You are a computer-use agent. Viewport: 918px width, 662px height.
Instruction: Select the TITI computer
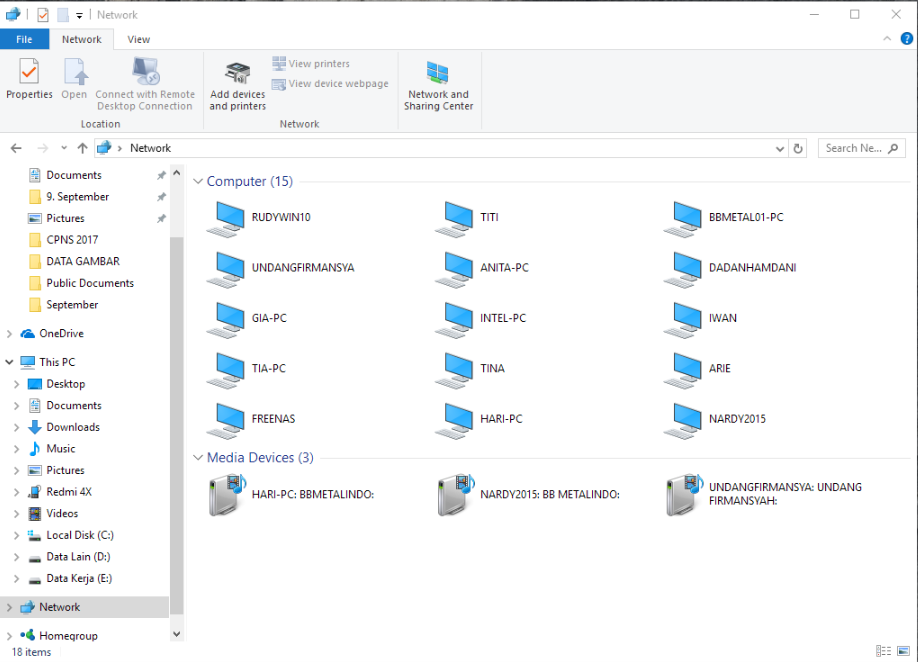(x=467, y=218)
